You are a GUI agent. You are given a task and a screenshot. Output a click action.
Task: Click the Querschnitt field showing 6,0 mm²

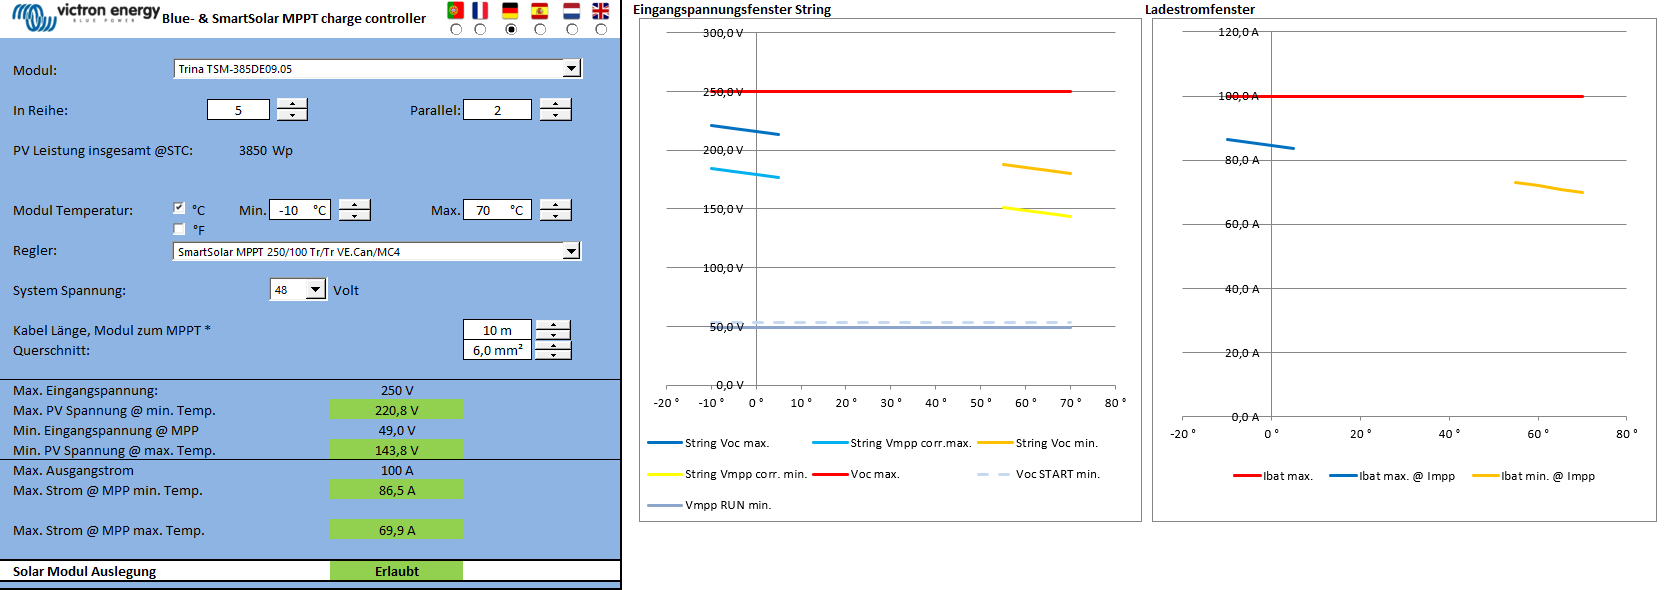coord(497,350)
